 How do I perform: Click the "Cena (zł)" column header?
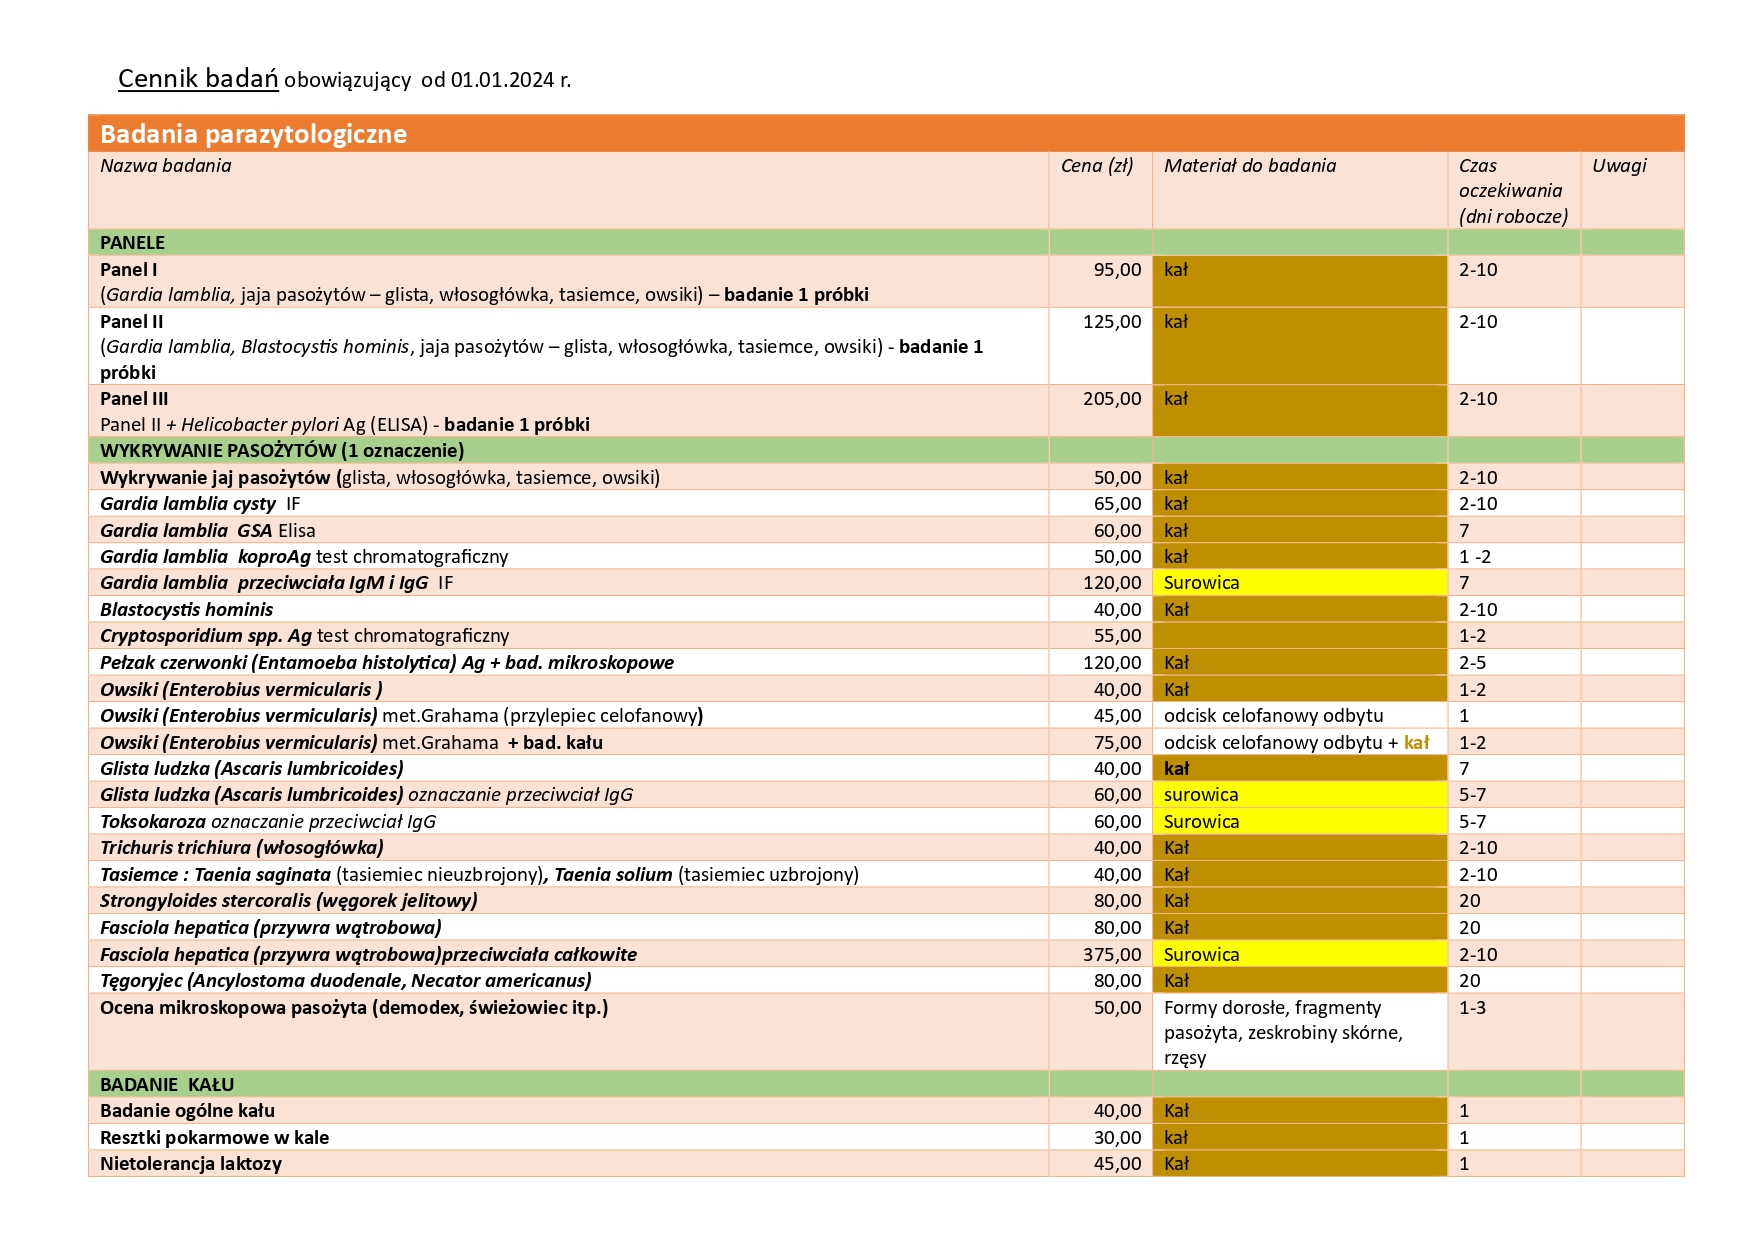[1097, 166]
